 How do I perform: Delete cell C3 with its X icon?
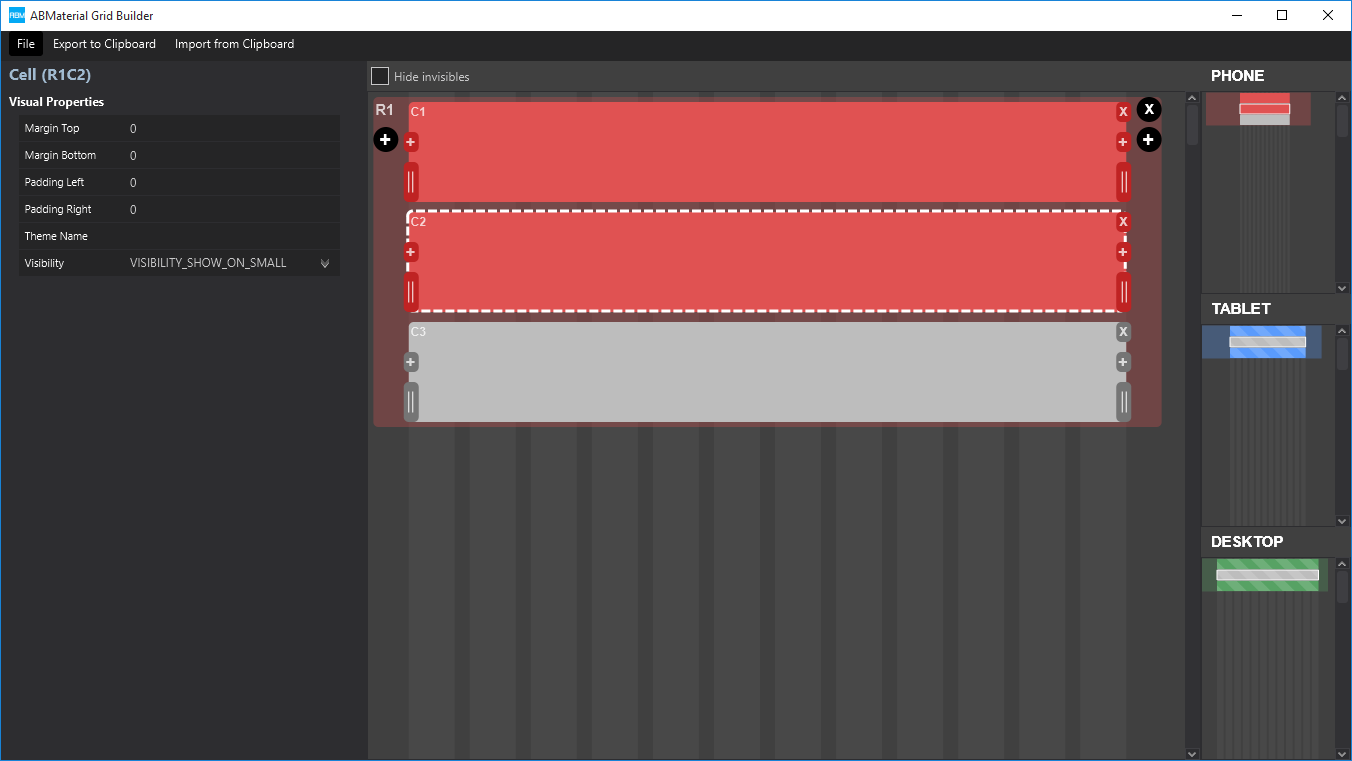pyautogui.click(x=1123, y=332)
